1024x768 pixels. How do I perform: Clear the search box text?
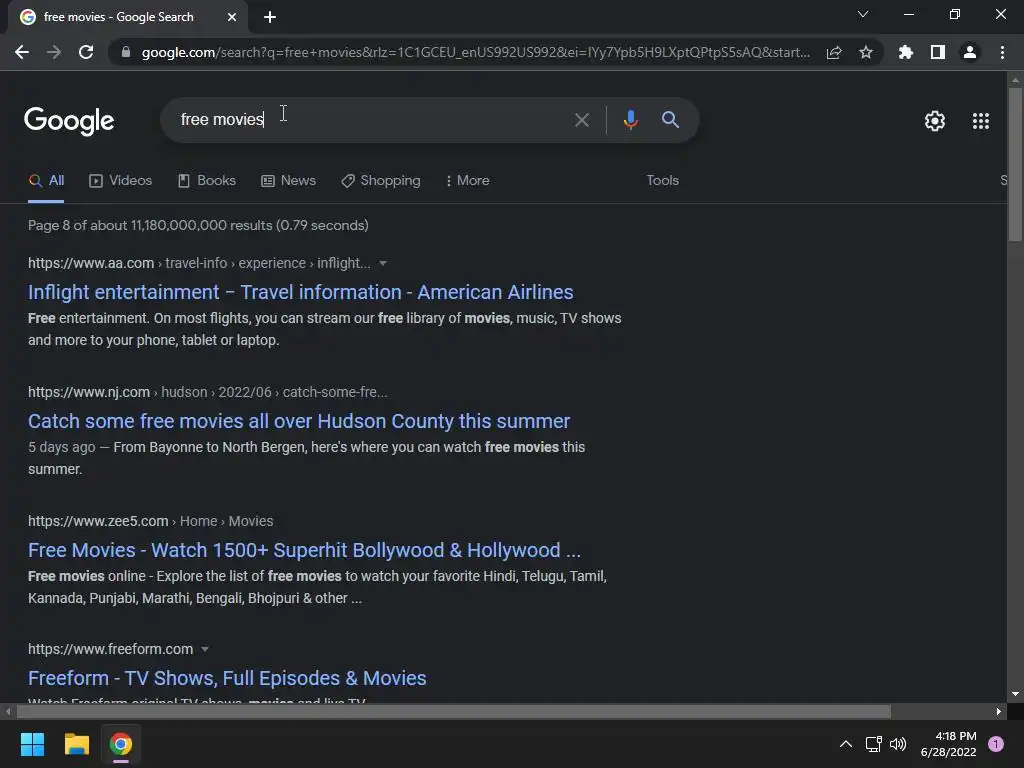[x=581, y=120]
